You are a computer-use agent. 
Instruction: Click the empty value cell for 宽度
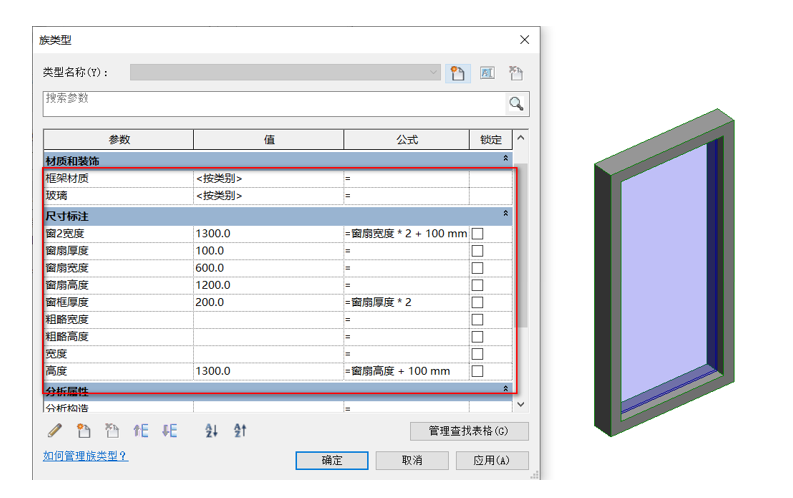coord(269,354)
